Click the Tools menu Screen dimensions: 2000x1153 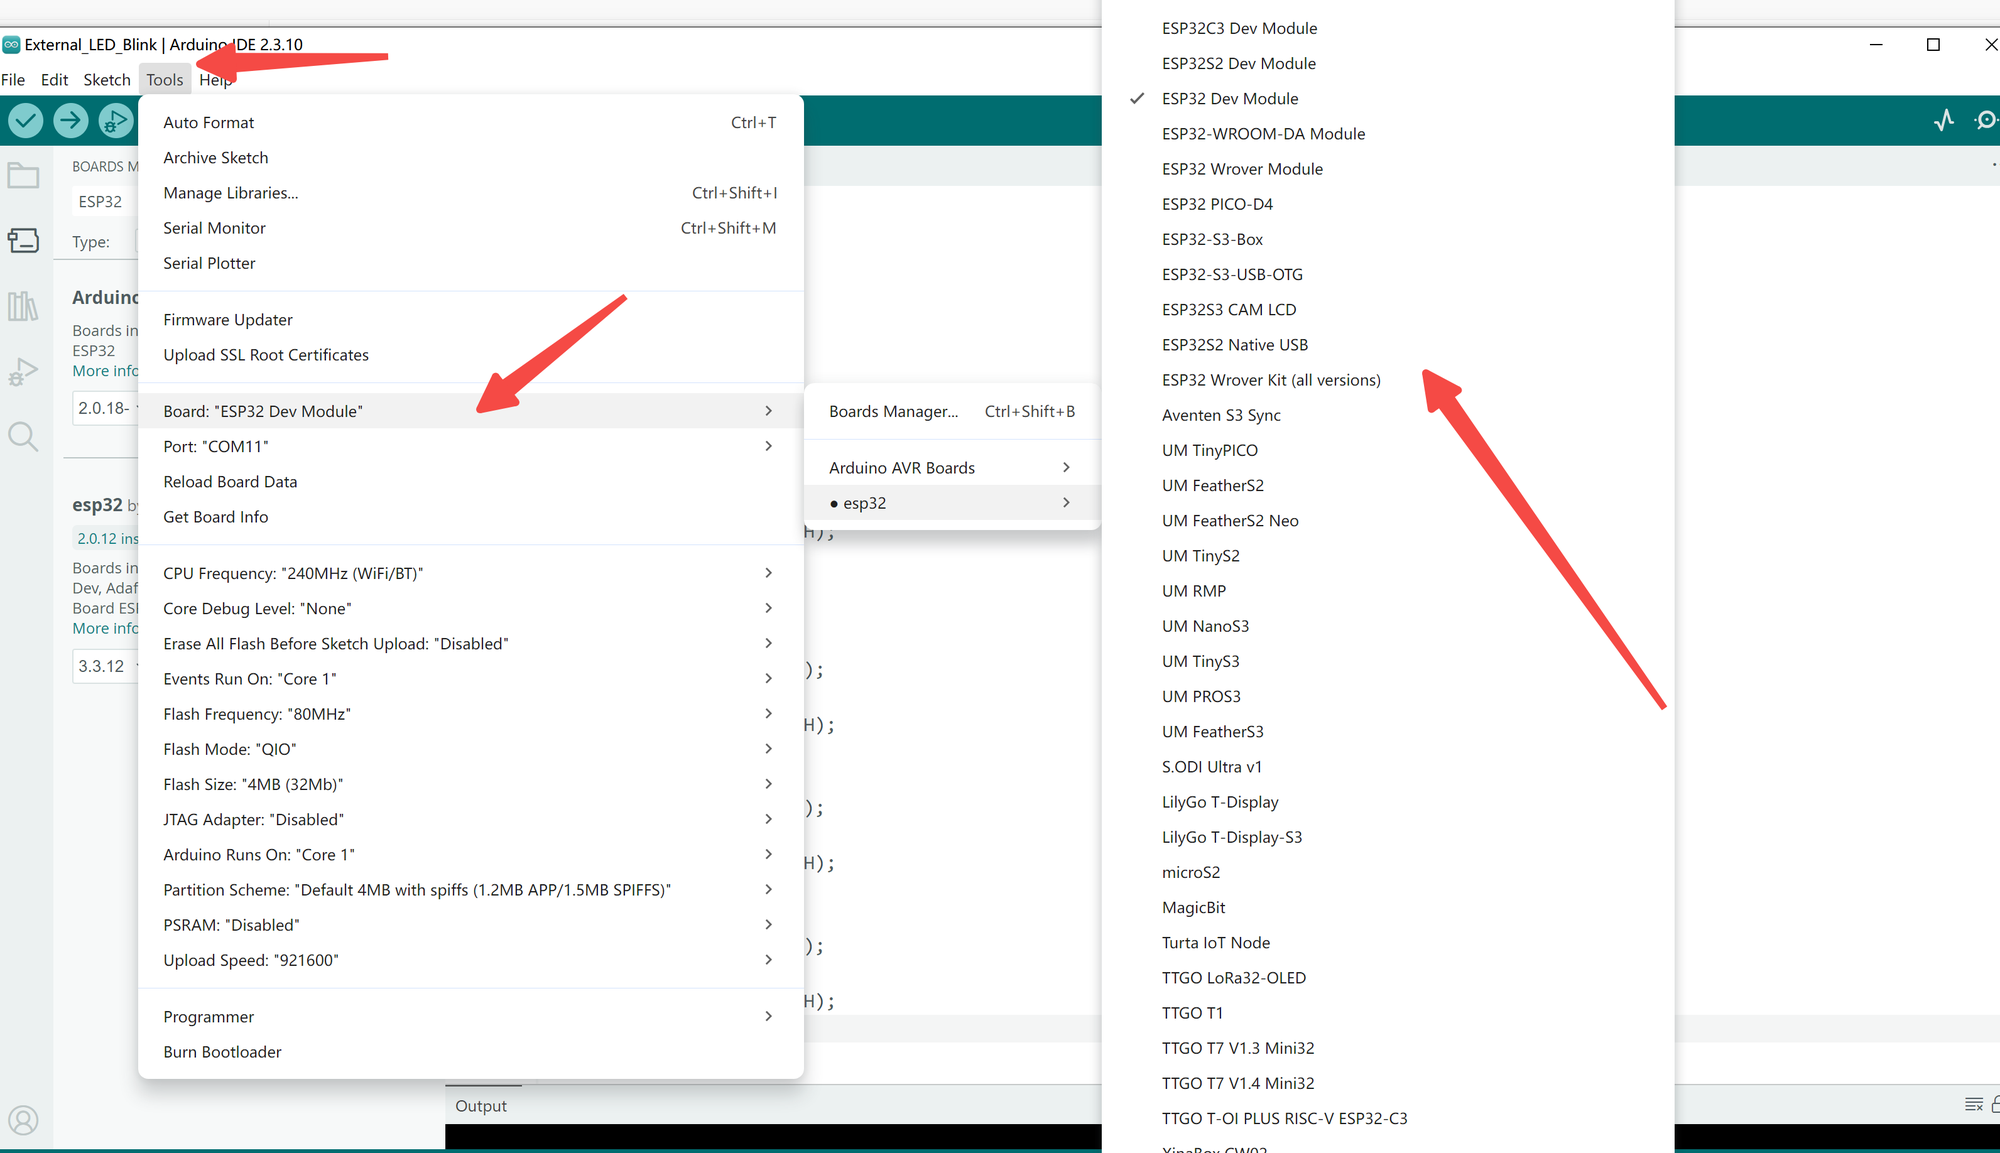click(x=165, y=80)
